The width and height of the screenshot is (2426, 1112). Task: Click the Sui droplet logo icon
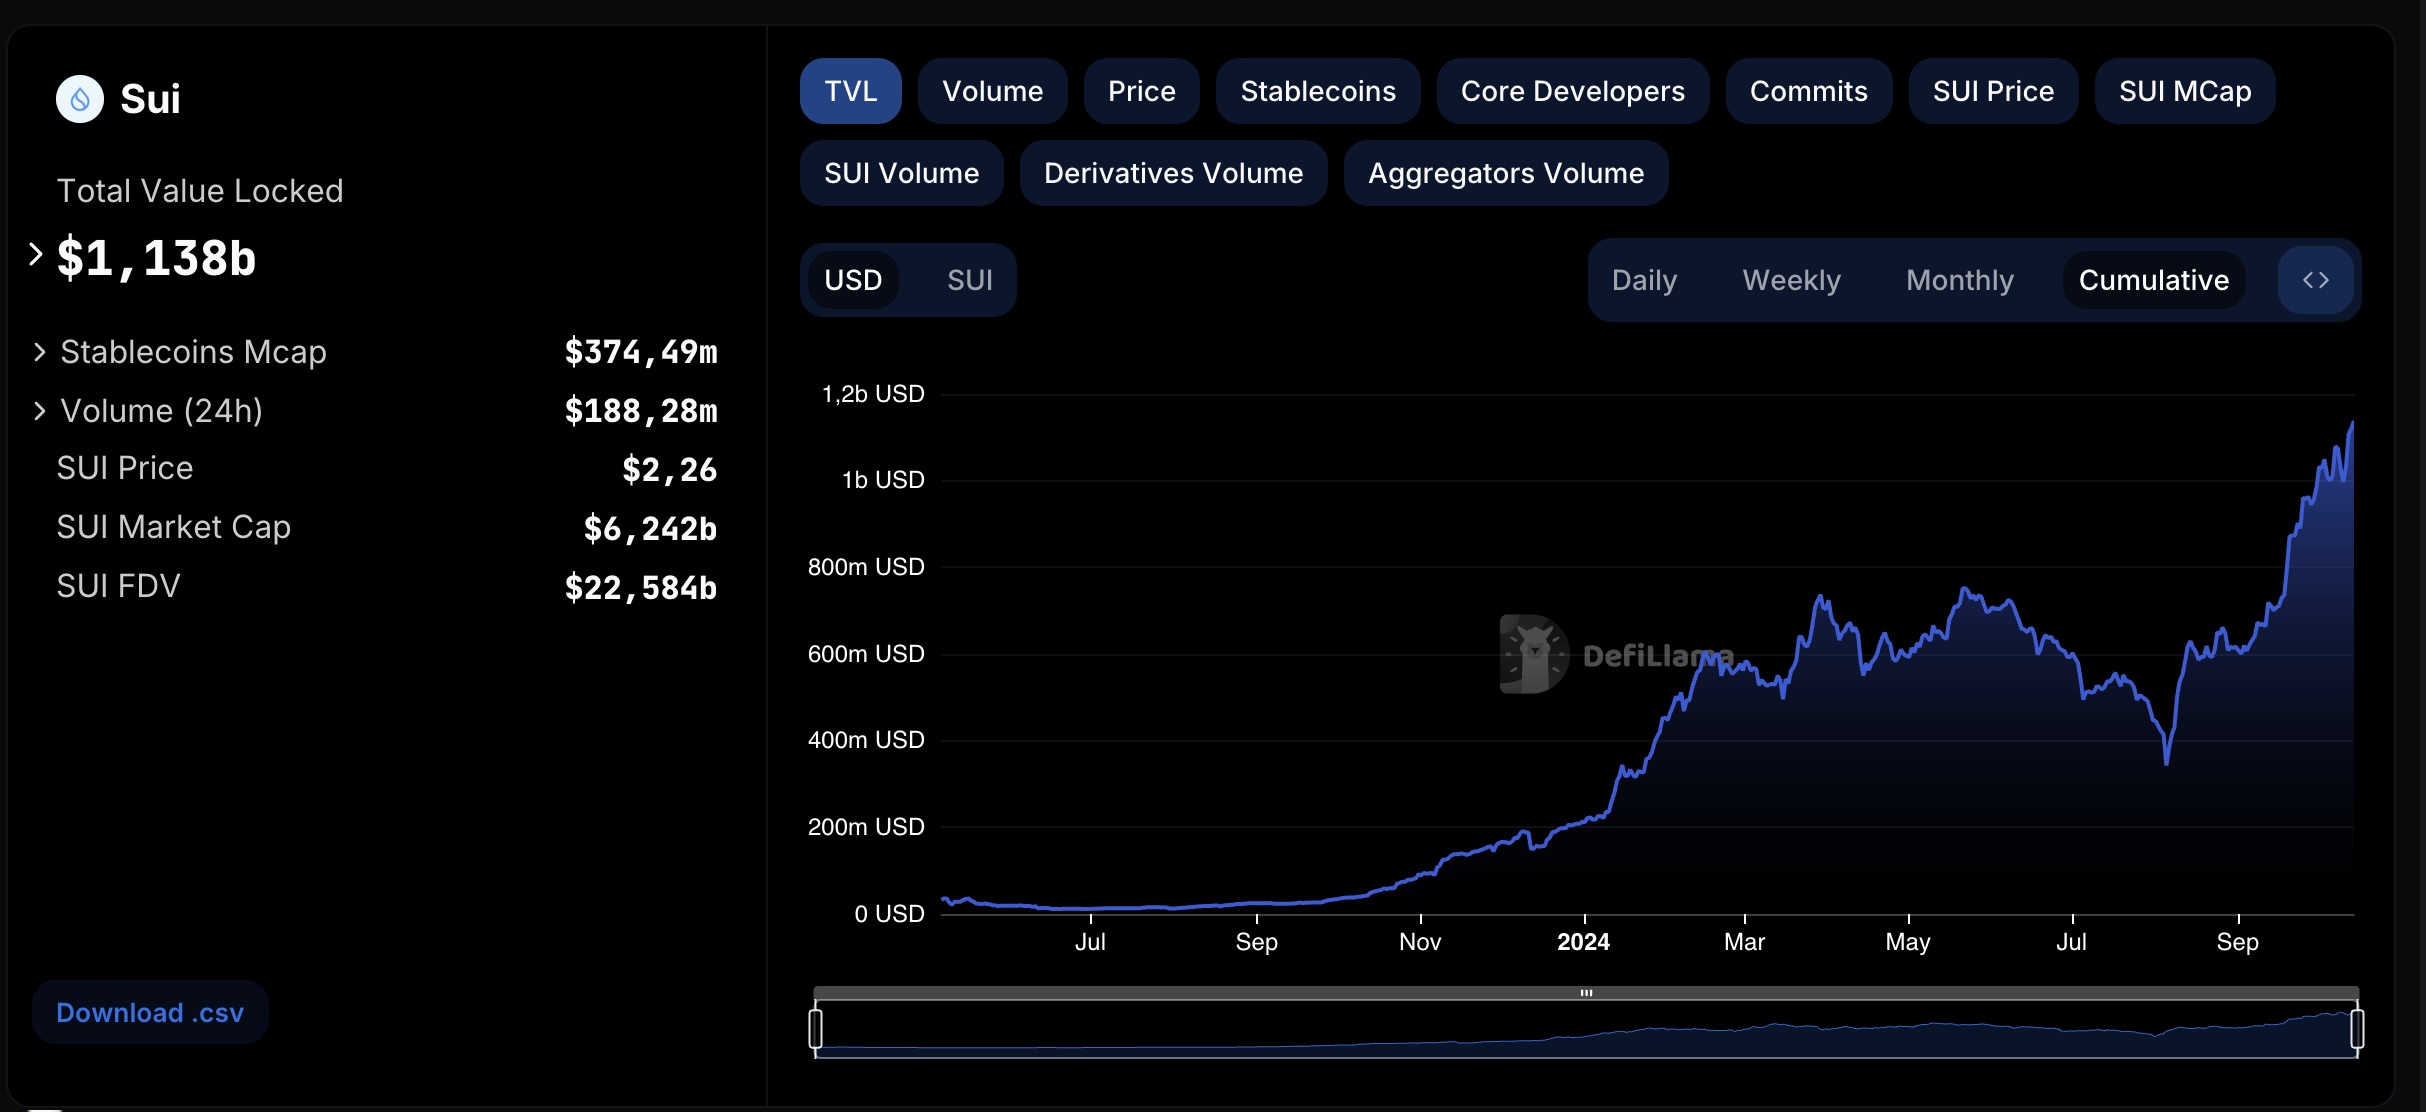(x=80, y=99)
